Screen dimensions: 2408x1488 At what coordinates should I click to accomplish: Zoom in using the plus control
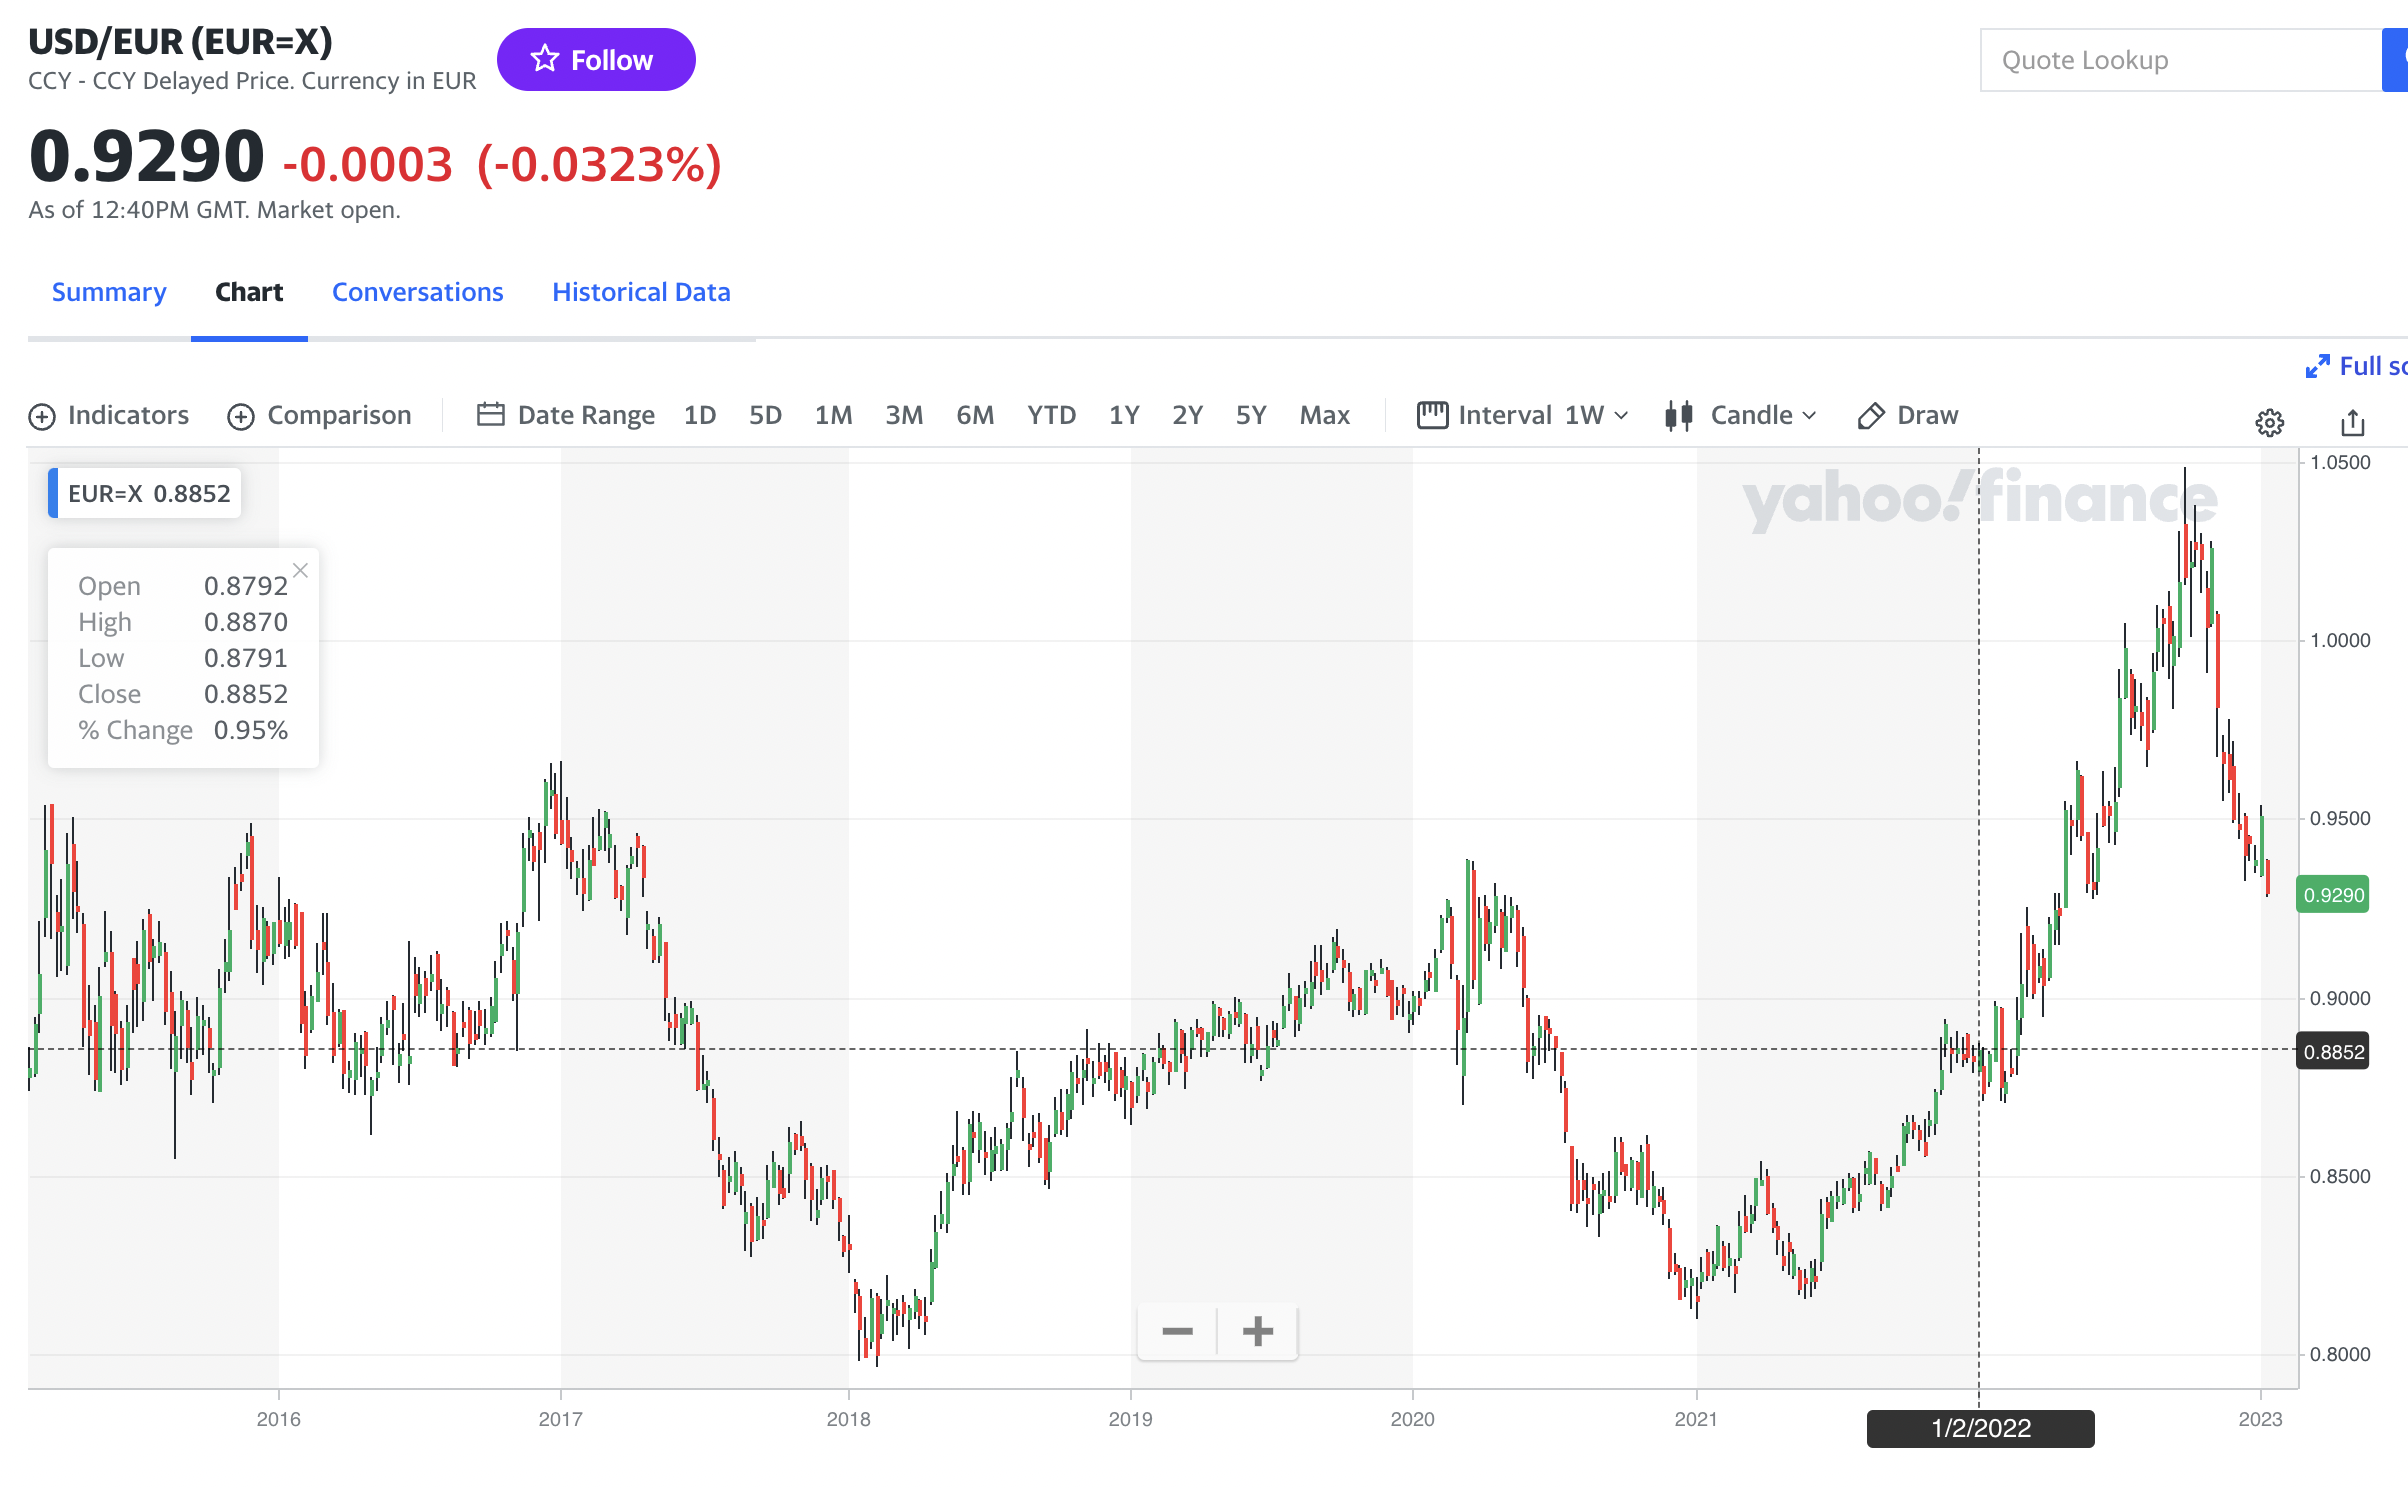[1257, 1331]
